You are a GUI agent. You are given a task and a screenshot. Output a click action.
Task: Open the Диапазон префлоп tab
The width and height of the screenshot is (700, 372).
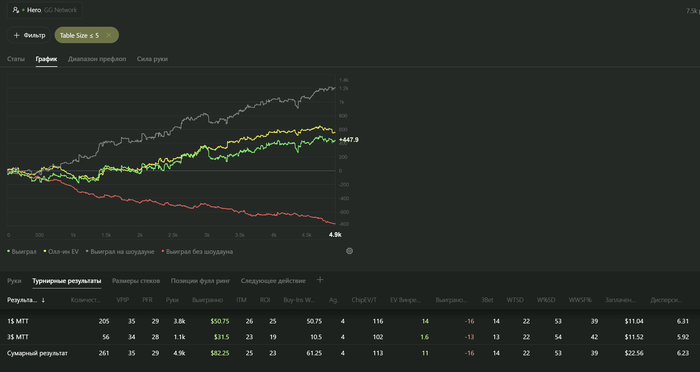[97, 59]
